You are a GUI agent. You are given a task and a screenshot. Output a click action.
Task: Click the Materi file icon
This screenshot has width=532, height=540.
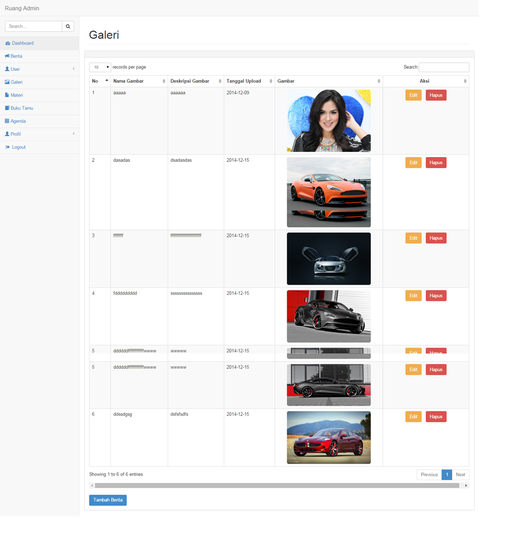click(7, 95)
